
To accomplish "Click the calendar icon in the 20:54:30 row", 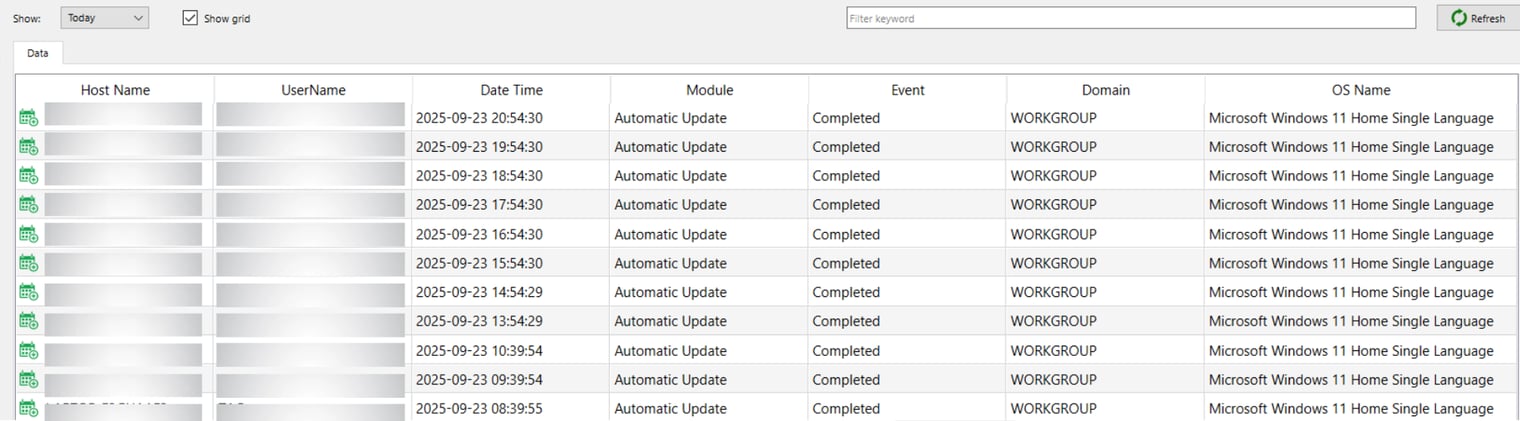I will pos(28,118).
